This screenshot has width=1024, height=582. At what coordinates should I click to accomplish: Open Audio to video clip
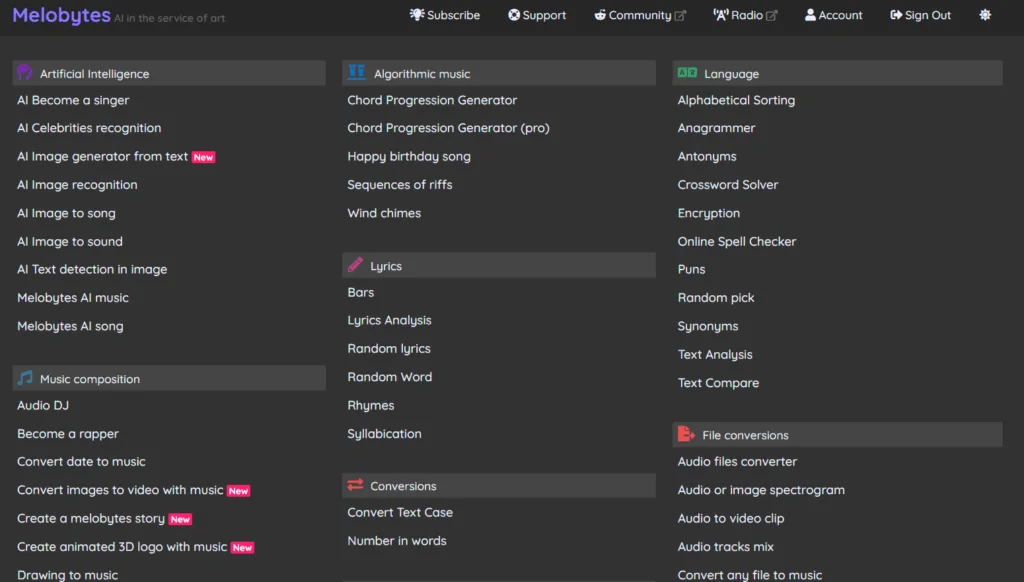(731, 518)
